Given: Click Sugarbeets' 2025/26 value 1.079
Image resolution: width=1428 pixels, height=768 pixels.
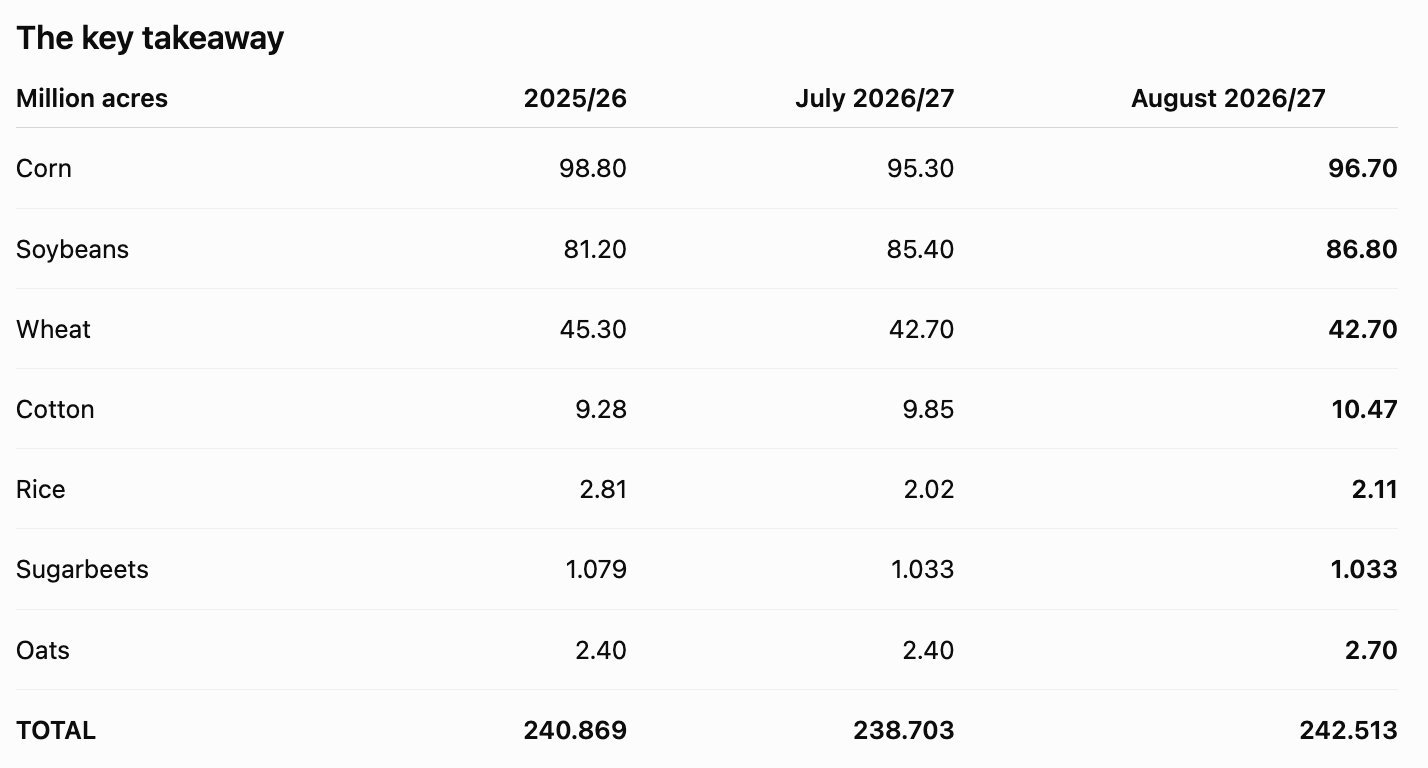Looking at the screenshot, I should 596,569.
